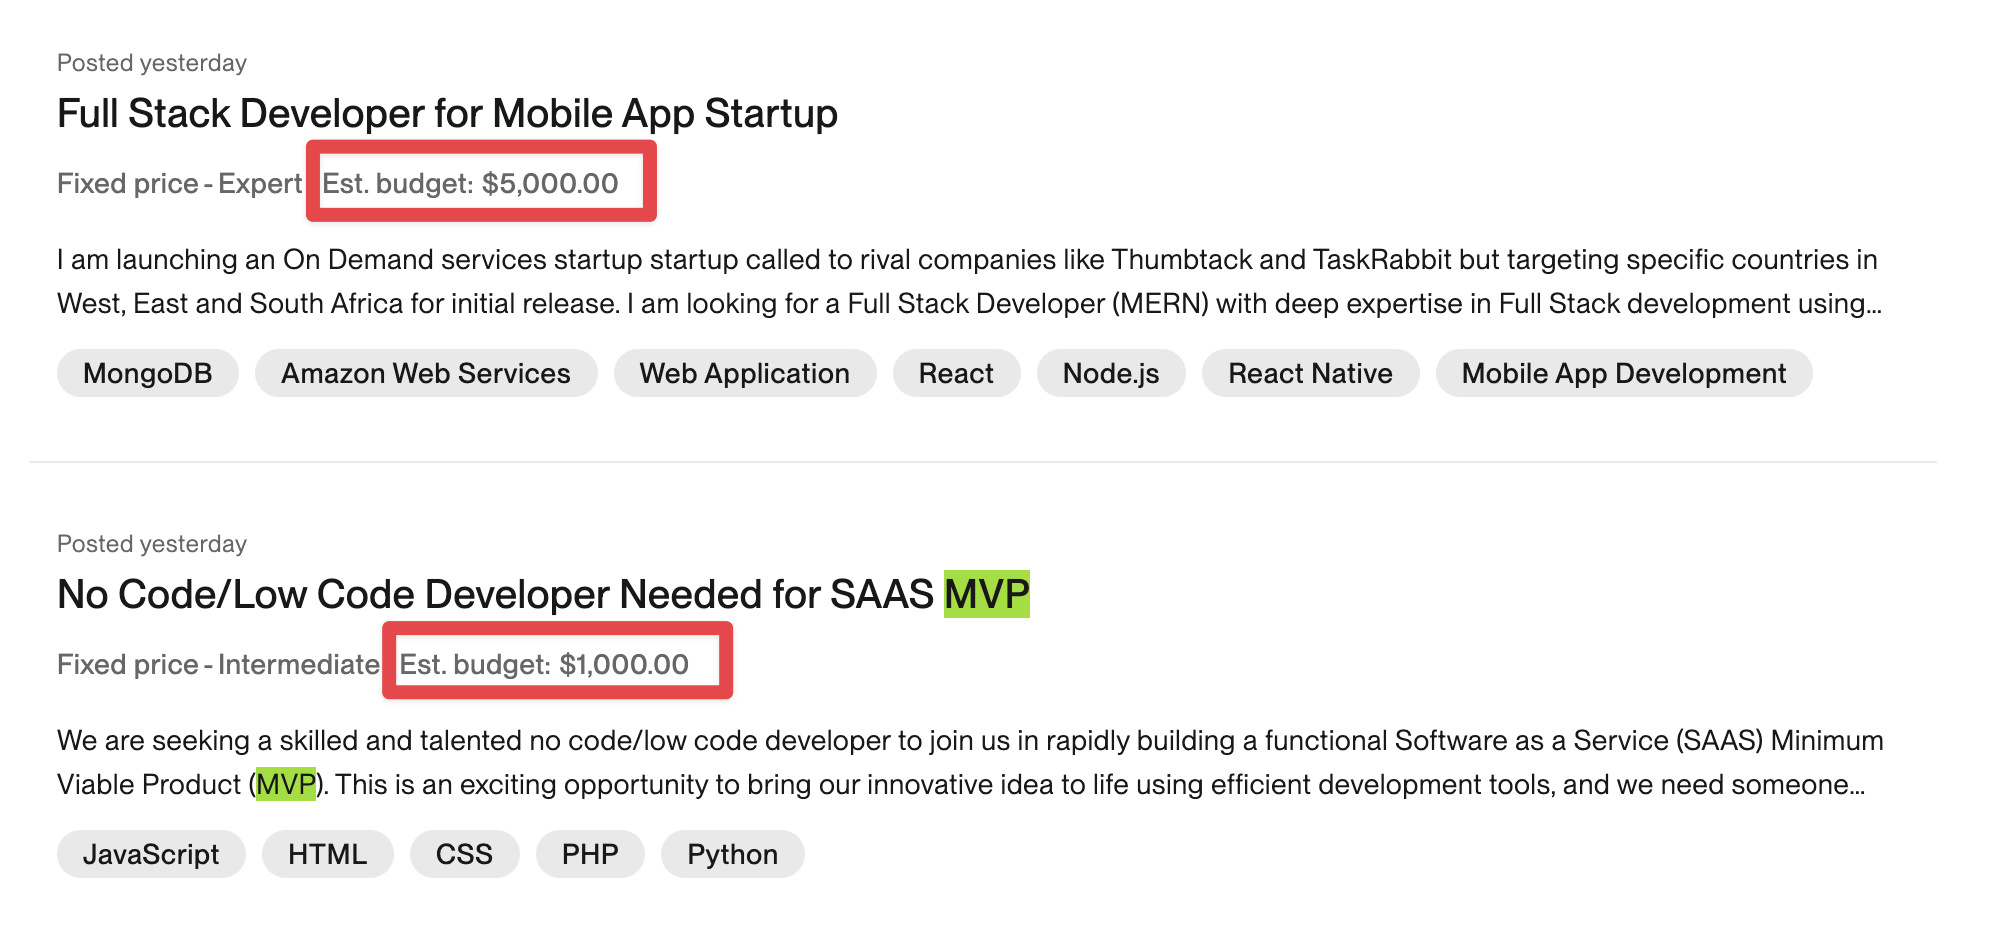Click the Mobile App Development tag
This screenshot has height=931, width=1990.
coord(1624,374)
